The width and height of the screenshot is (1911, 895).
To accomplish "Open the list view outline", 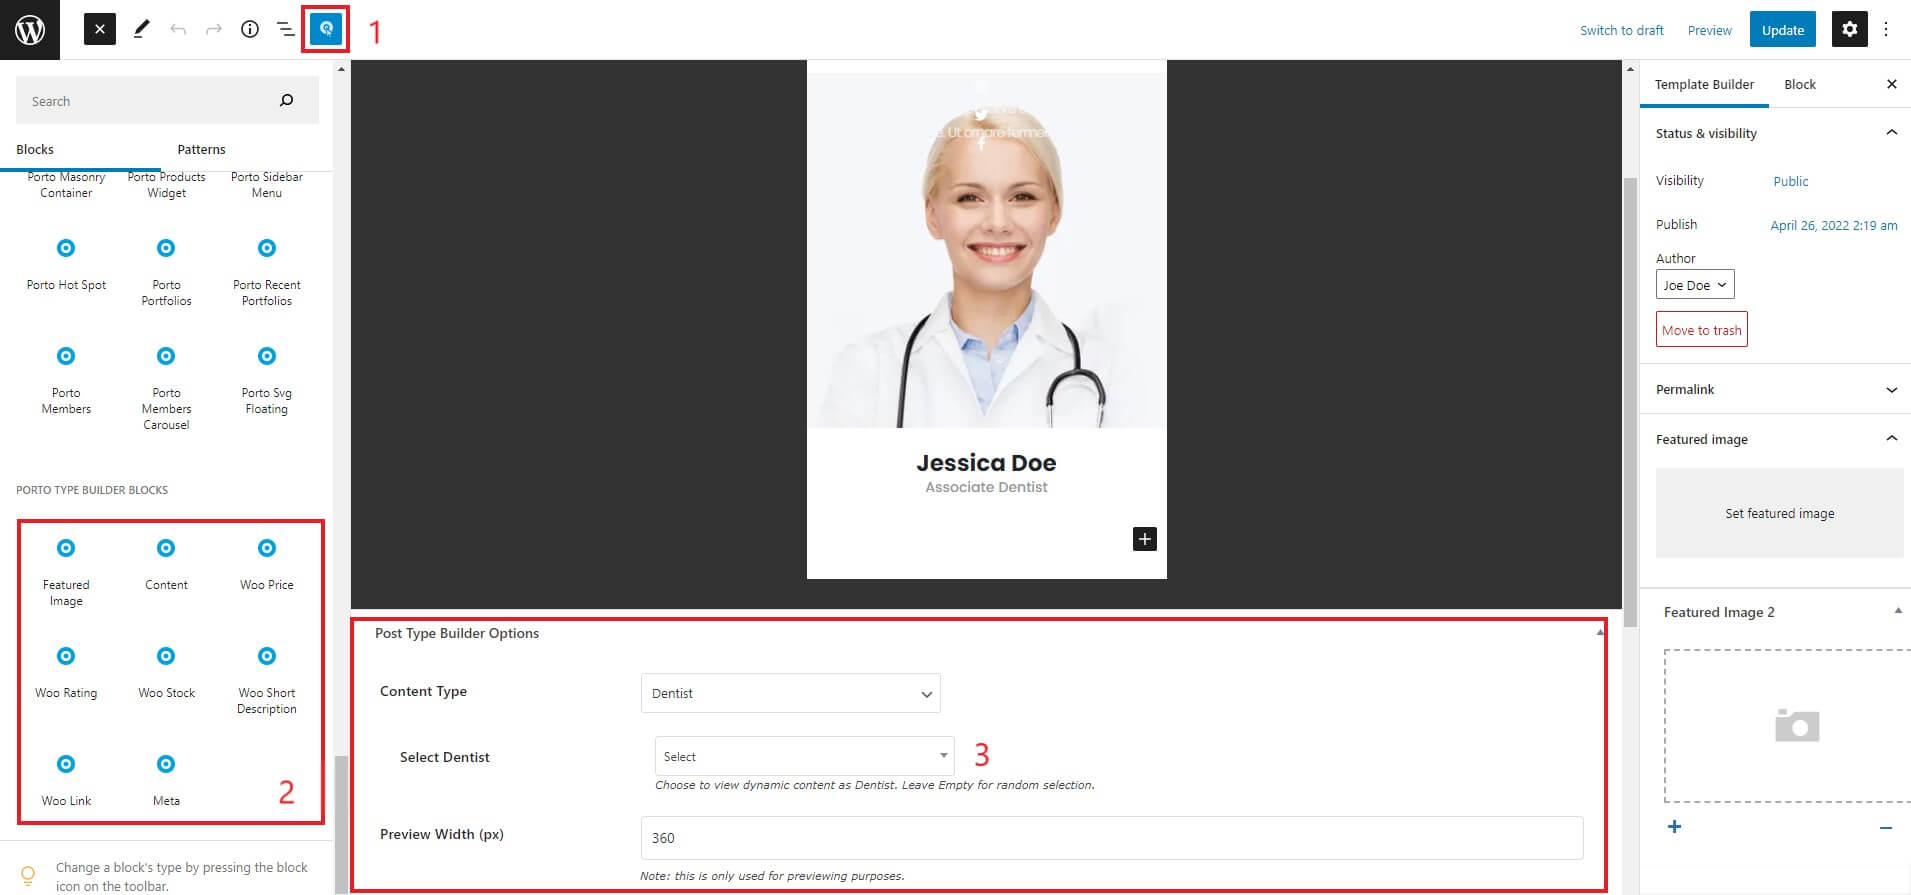I will coord(286,30).
